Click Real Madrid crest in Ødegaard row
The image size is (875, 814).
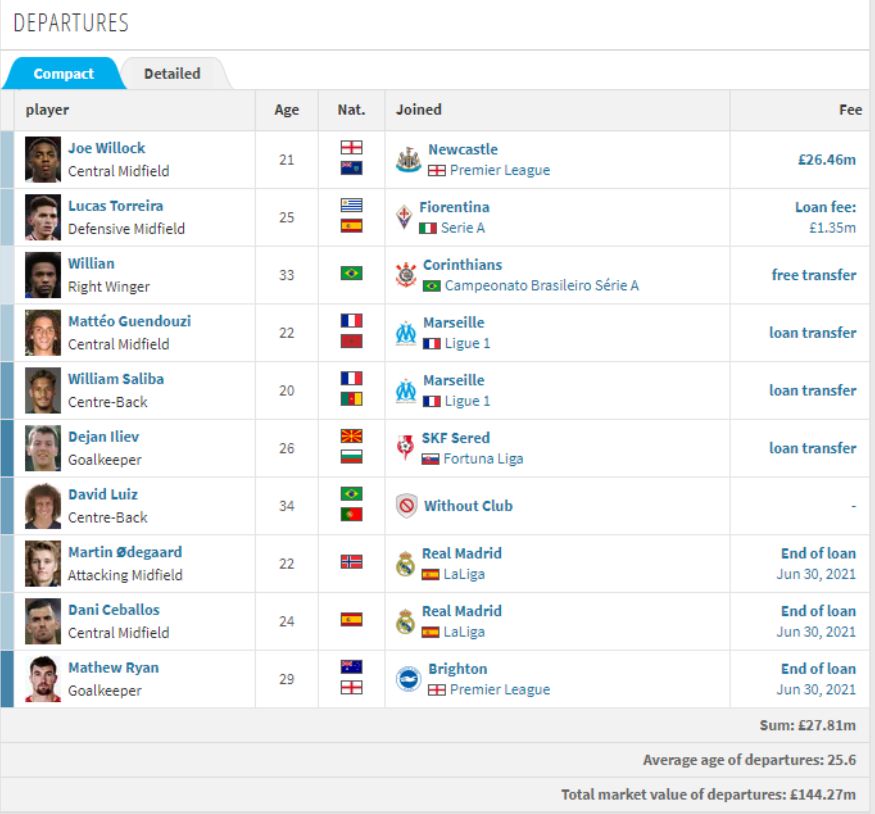click(405, 563)
